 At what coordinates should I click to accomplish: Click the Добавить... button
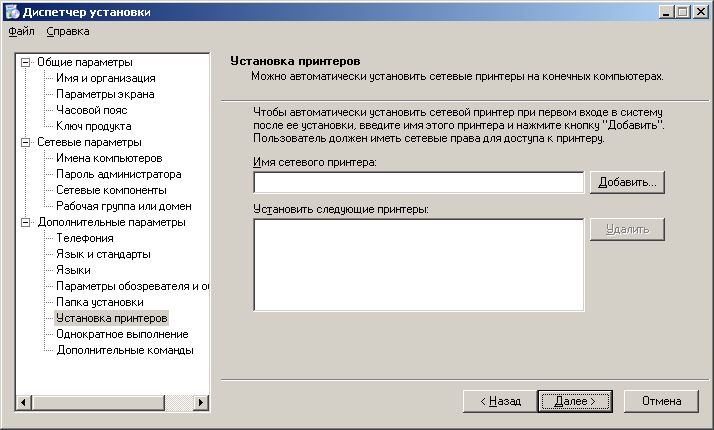627,183
